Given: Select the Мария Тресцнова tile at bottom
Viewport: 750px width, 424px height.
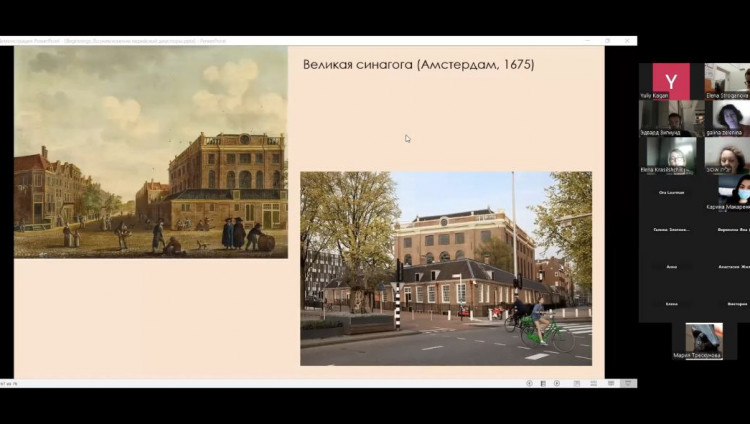Looking at the screenshot, I should [x=704, y=341].
